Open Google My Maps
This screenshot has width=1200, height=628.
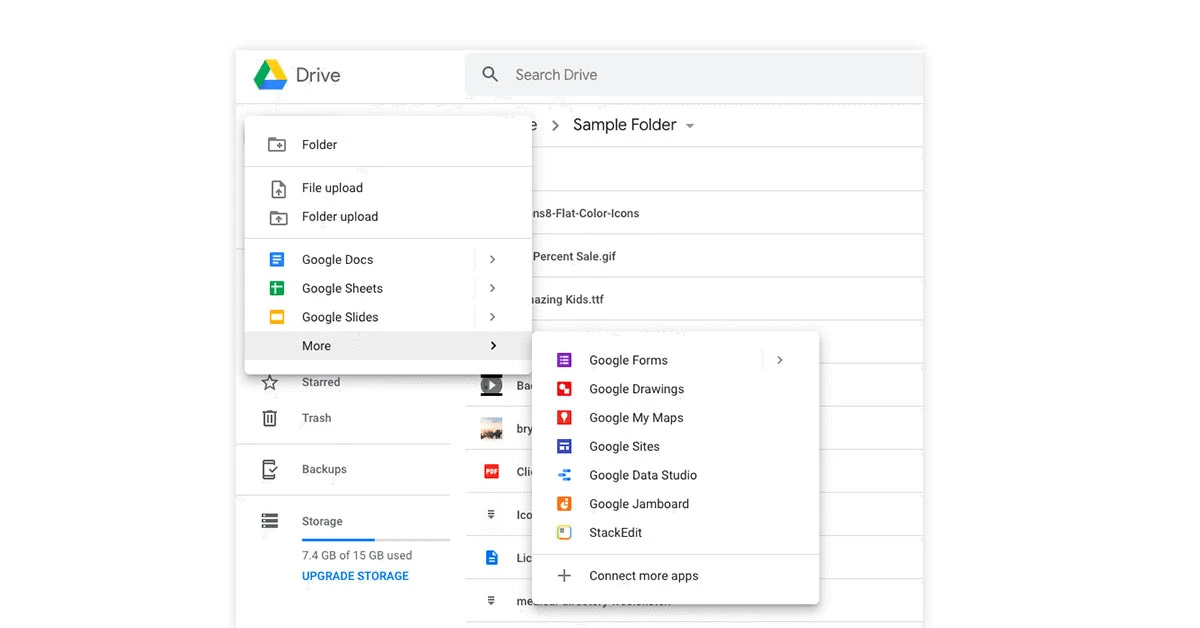(x=636, y=417)
